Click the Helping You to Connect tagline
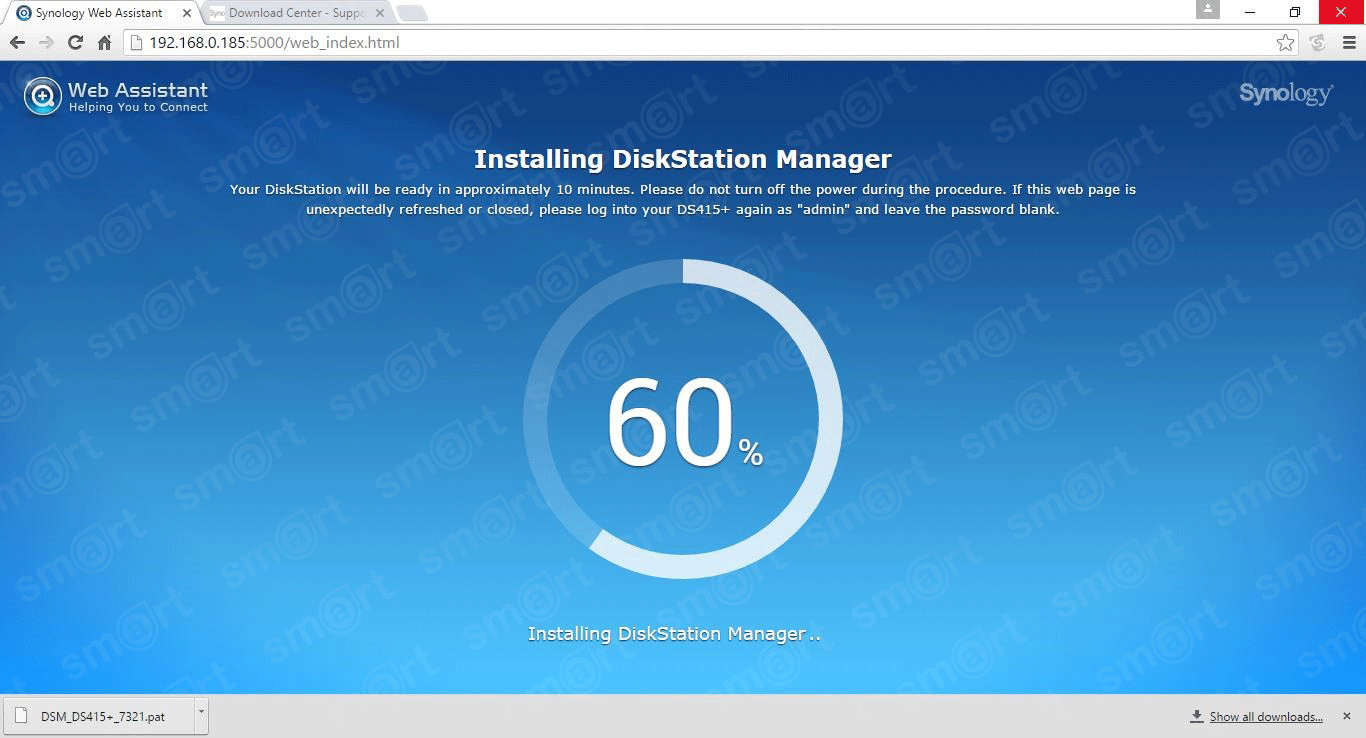 tap(138, 107)
